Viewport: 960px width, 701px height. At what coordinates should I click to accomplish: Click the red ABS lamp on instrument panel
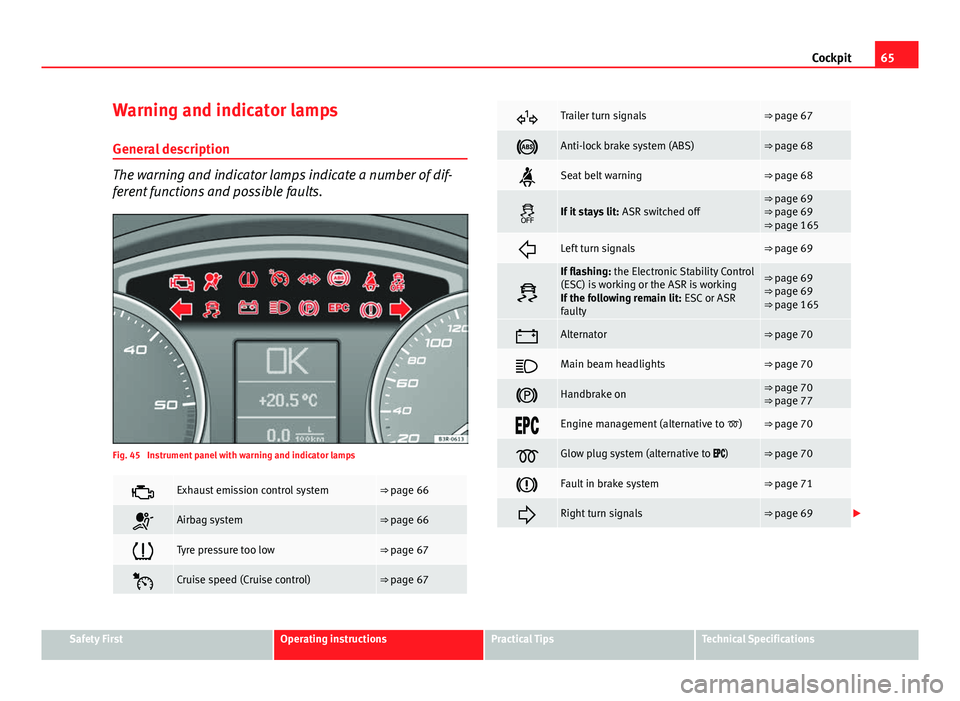pos(339,279)
